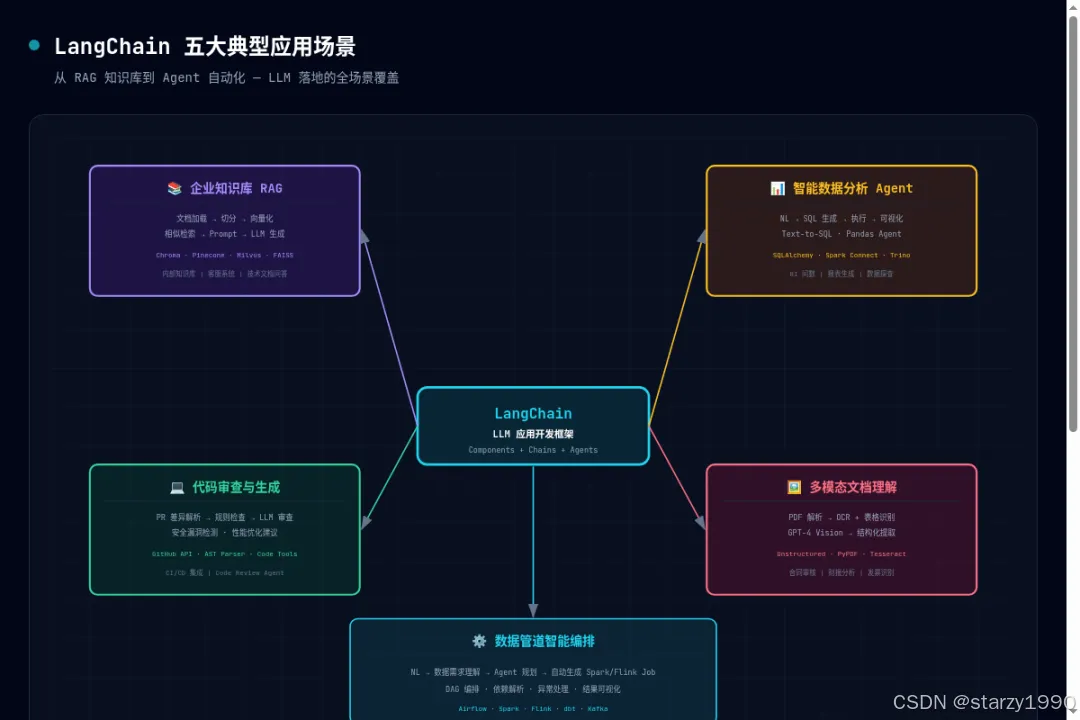Click the CI/CD 集成 | Code Review Agent line

coord(225,573)
